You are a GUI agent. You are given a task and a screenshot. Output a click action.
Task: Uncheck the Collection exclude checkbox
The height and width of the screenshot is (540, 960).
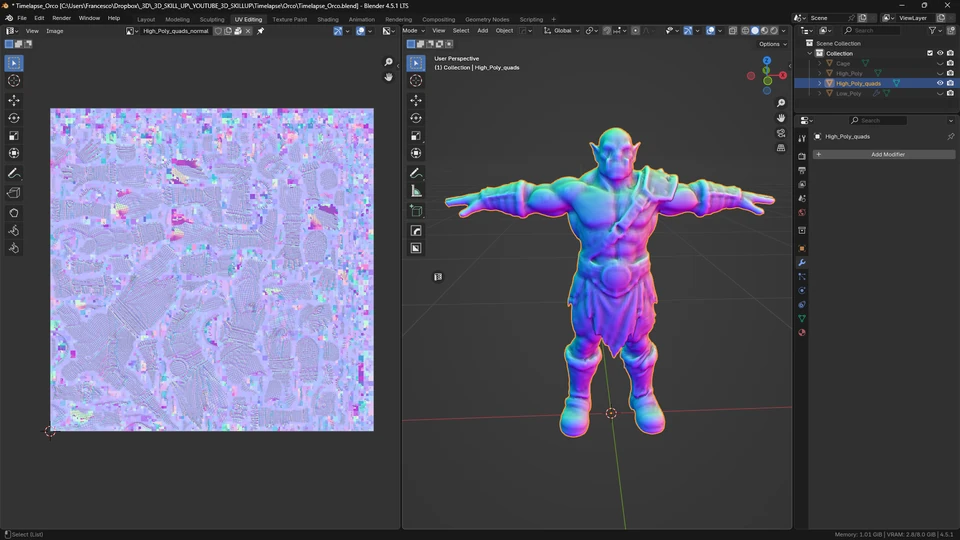[x=930, y=53]
